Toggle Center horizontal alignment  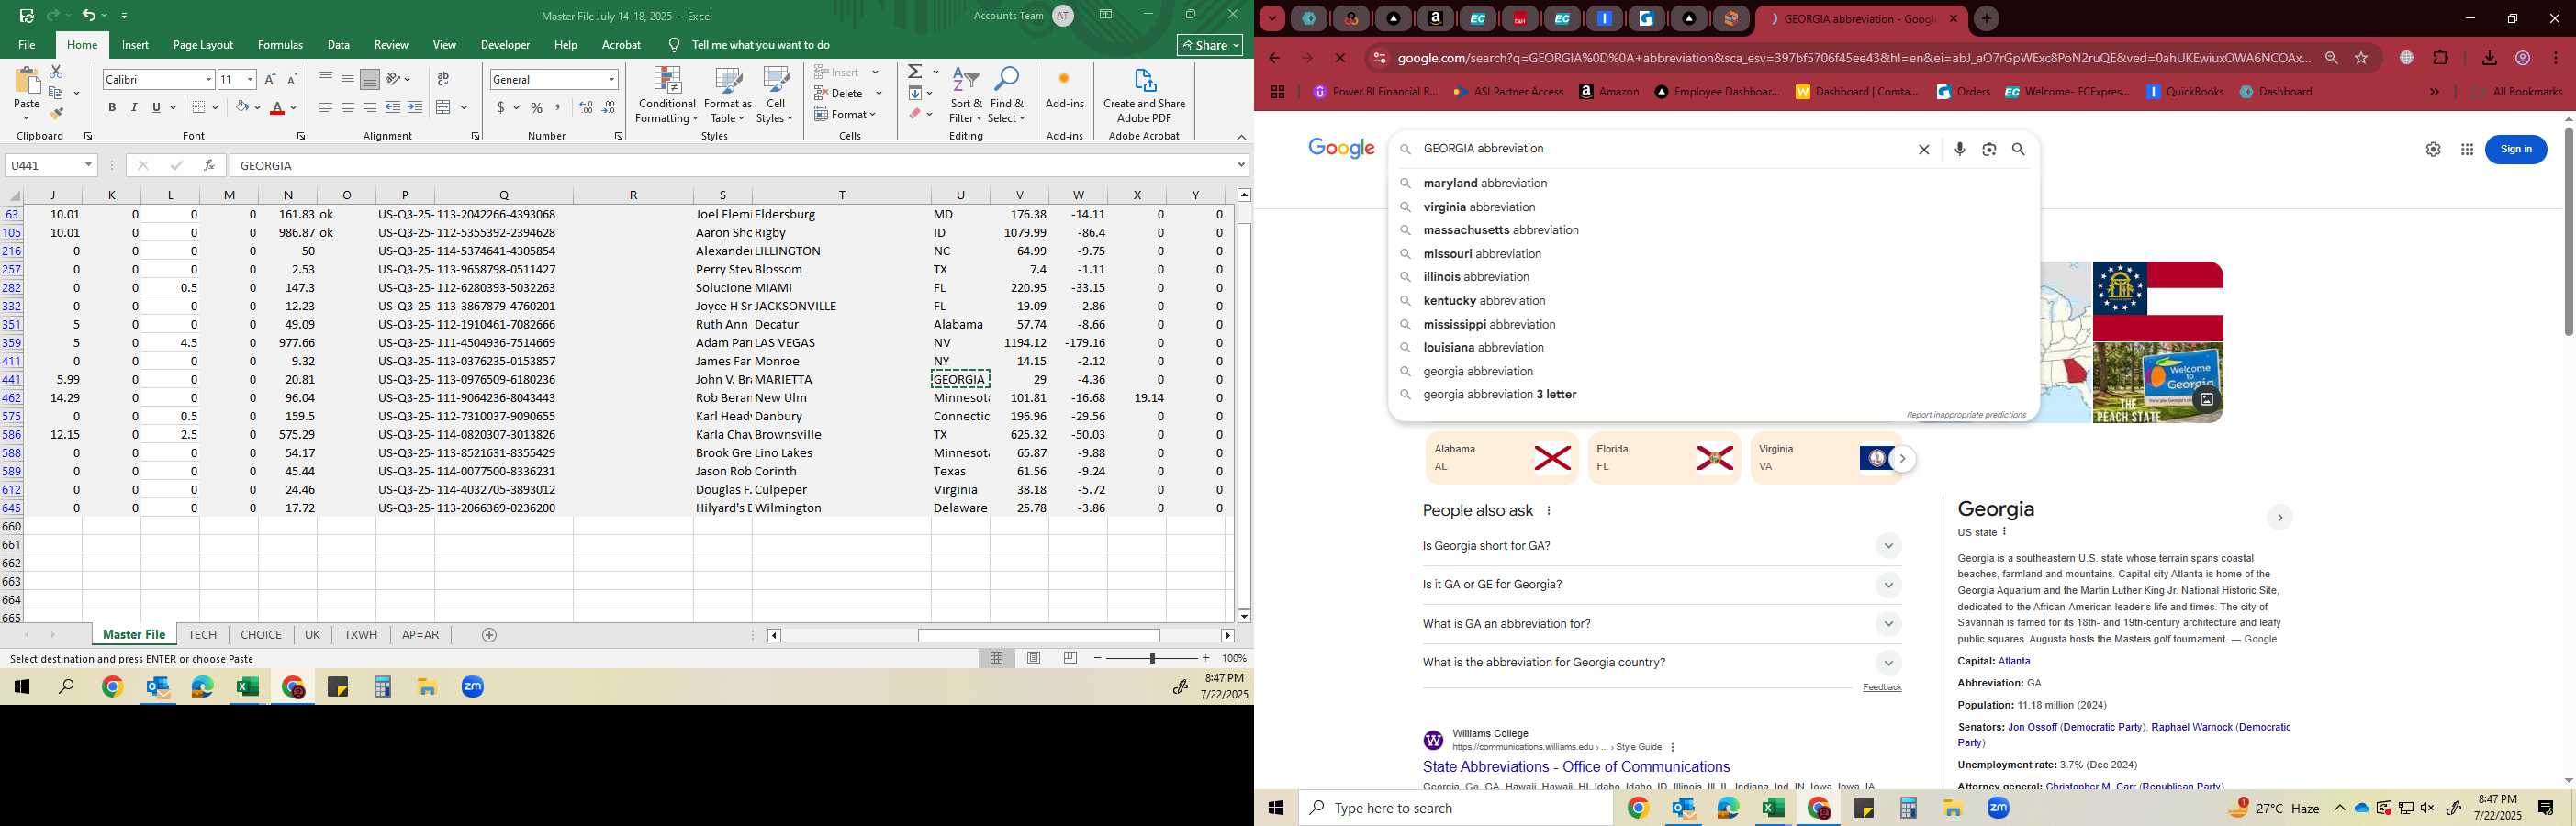pos(348,107)
